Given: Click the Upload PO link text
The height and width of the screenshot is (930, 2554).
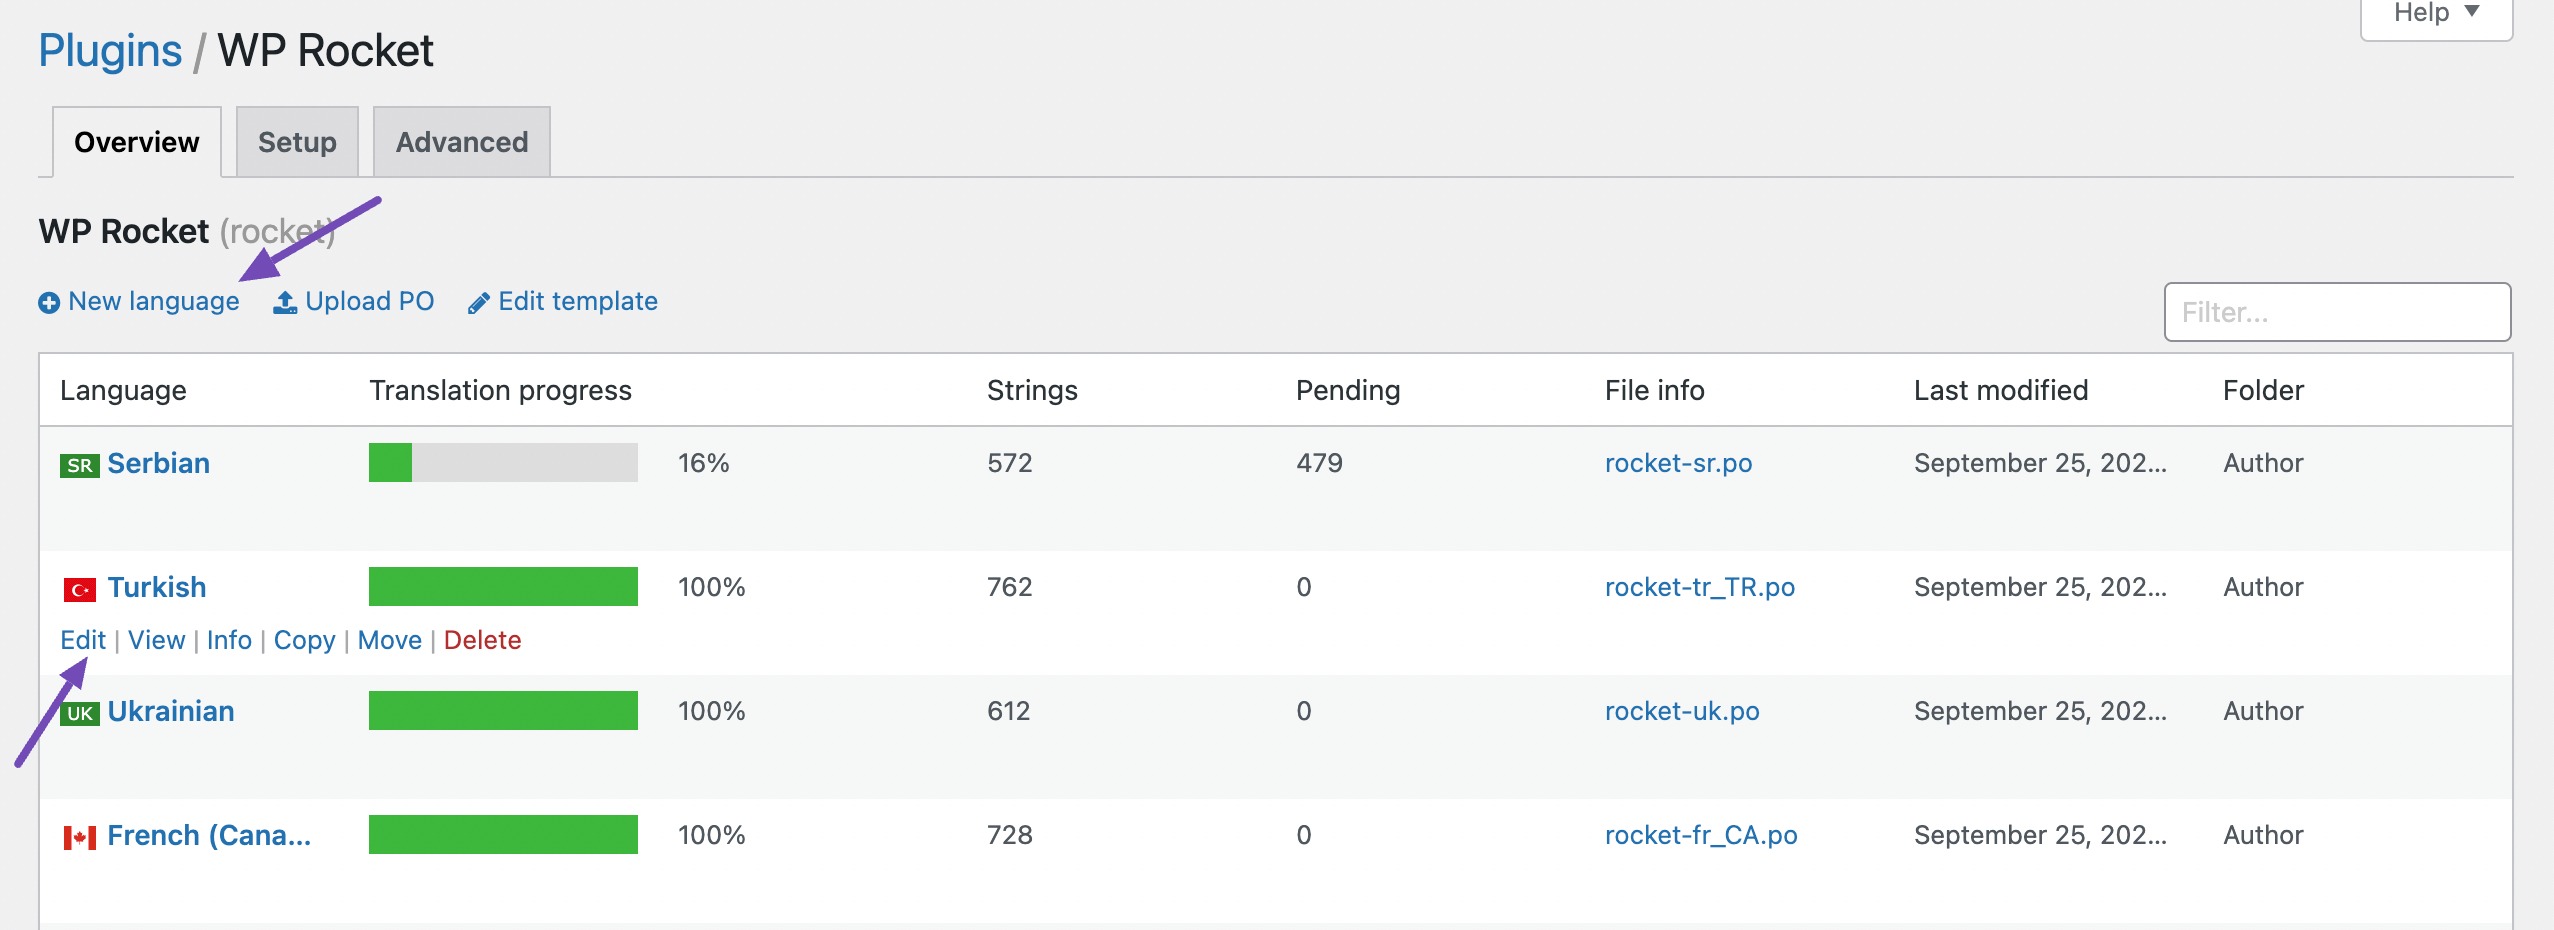Looking at the screenshot, I should pyautogui.click(x=370, y=301).
